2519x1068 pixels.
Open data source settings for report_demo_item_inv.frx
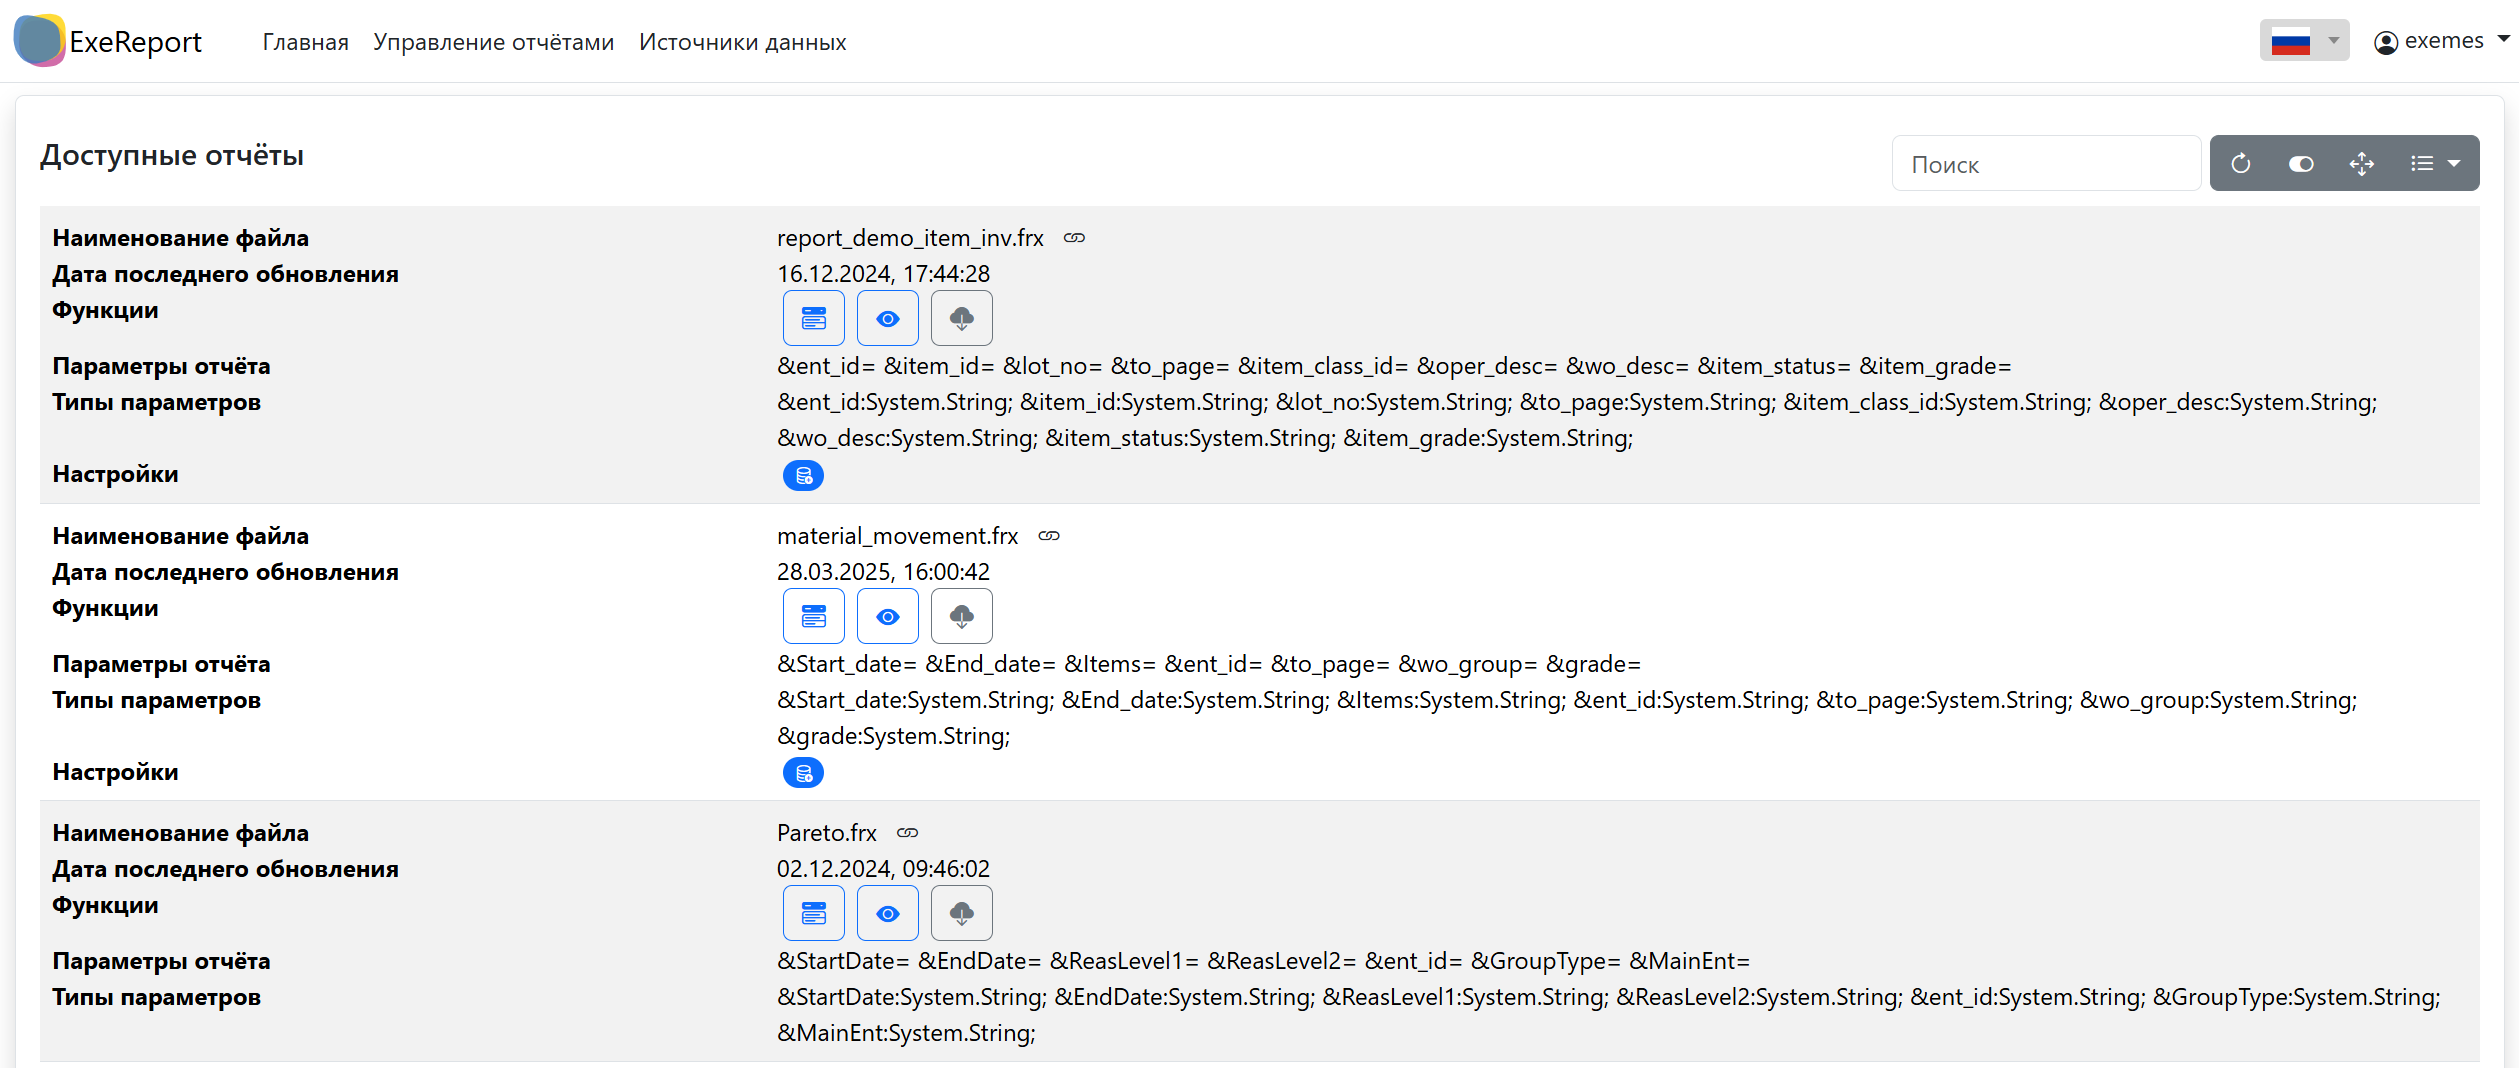[803, 476]
